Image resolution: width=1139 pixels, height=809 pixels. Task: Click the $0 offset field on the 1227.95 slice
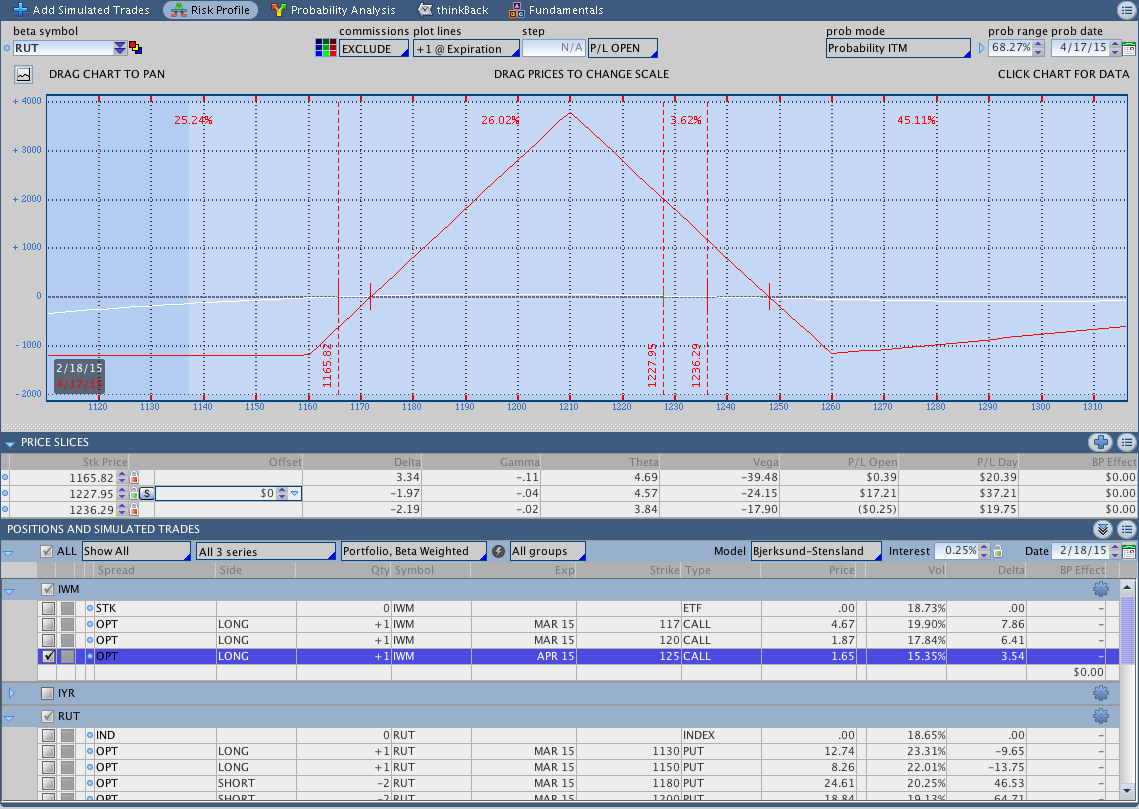216,494
